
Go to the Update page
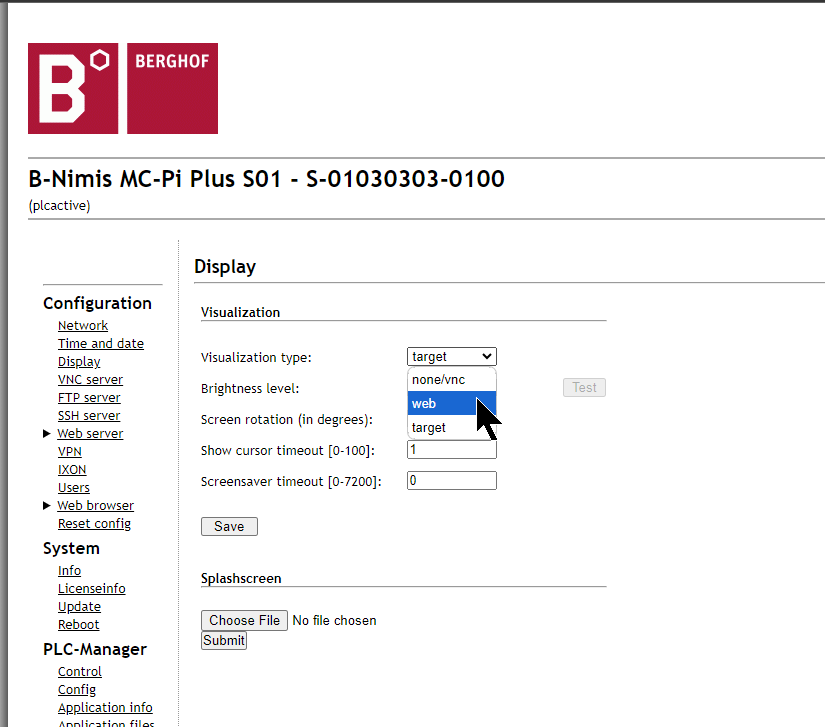point(79,607)
